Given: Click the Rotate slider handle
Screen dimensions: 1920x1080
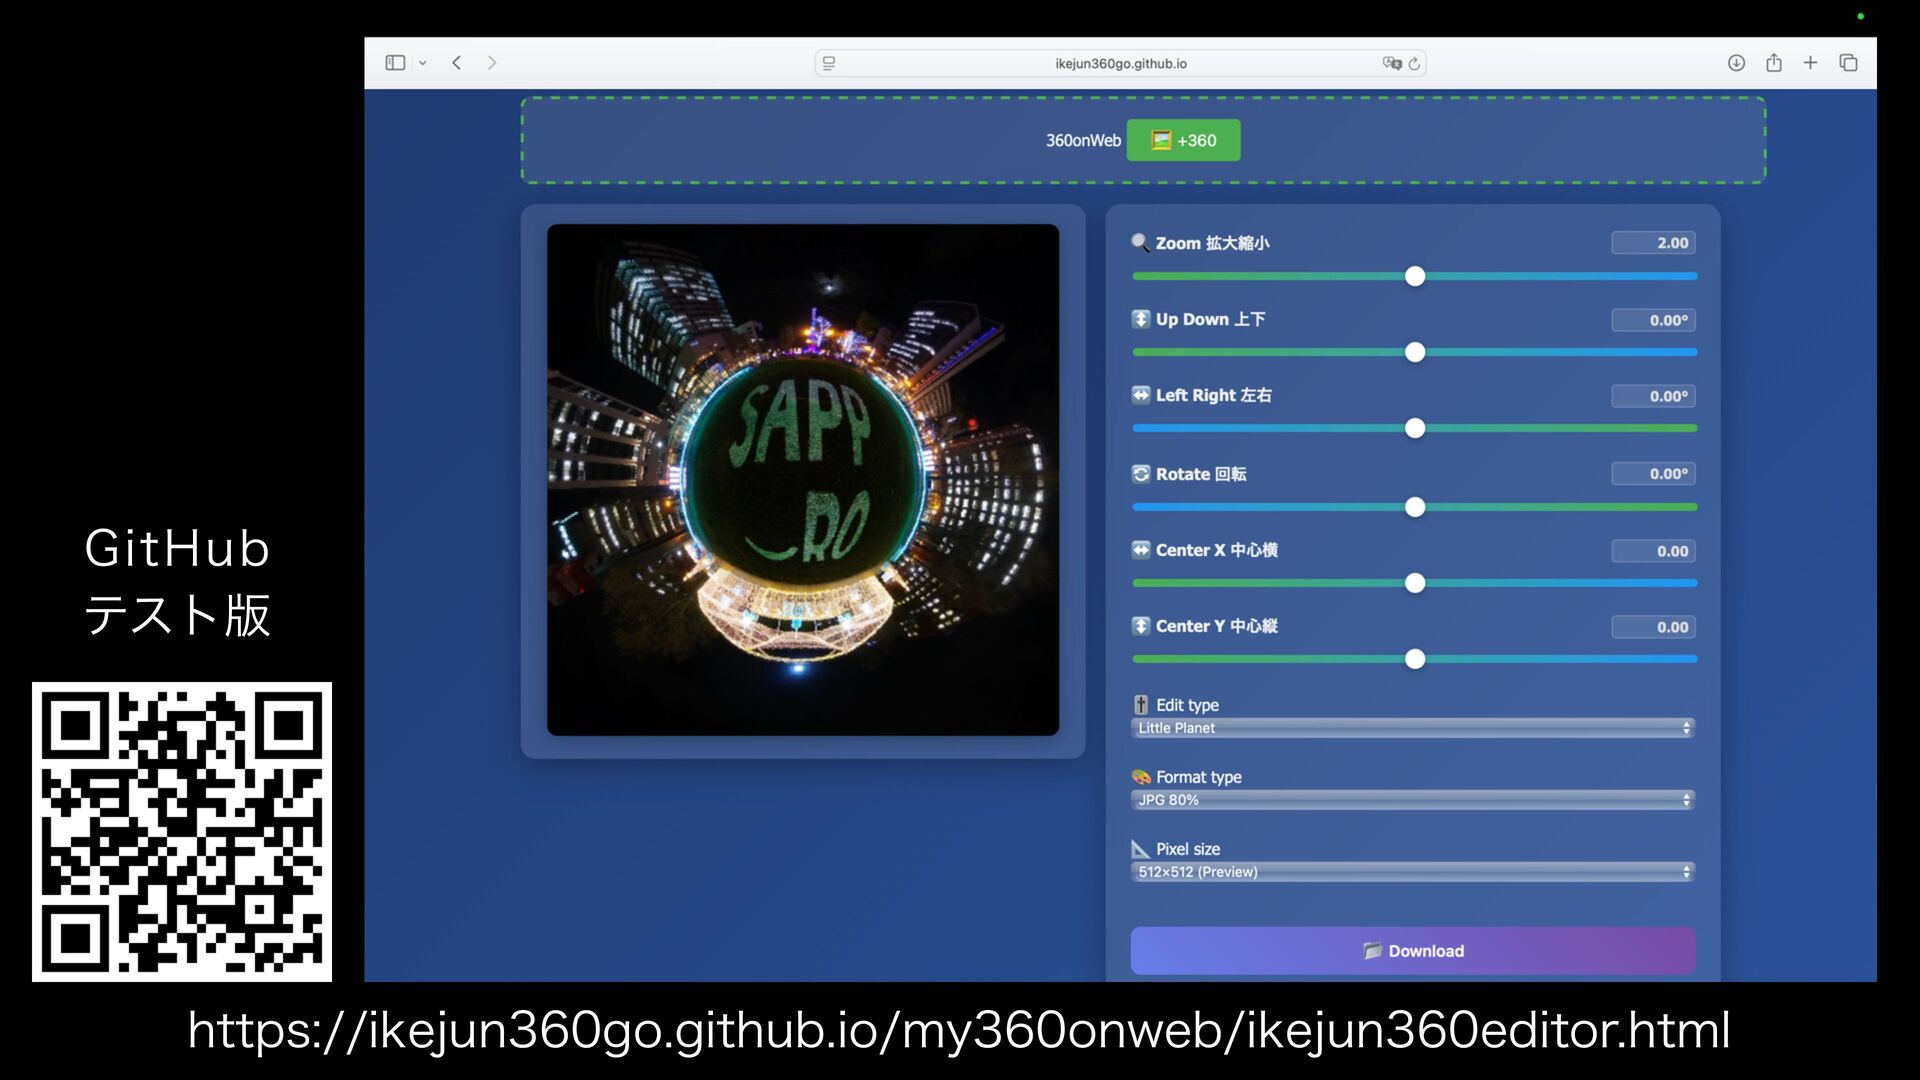Looking at the screenshot, I should (1415, 507).
